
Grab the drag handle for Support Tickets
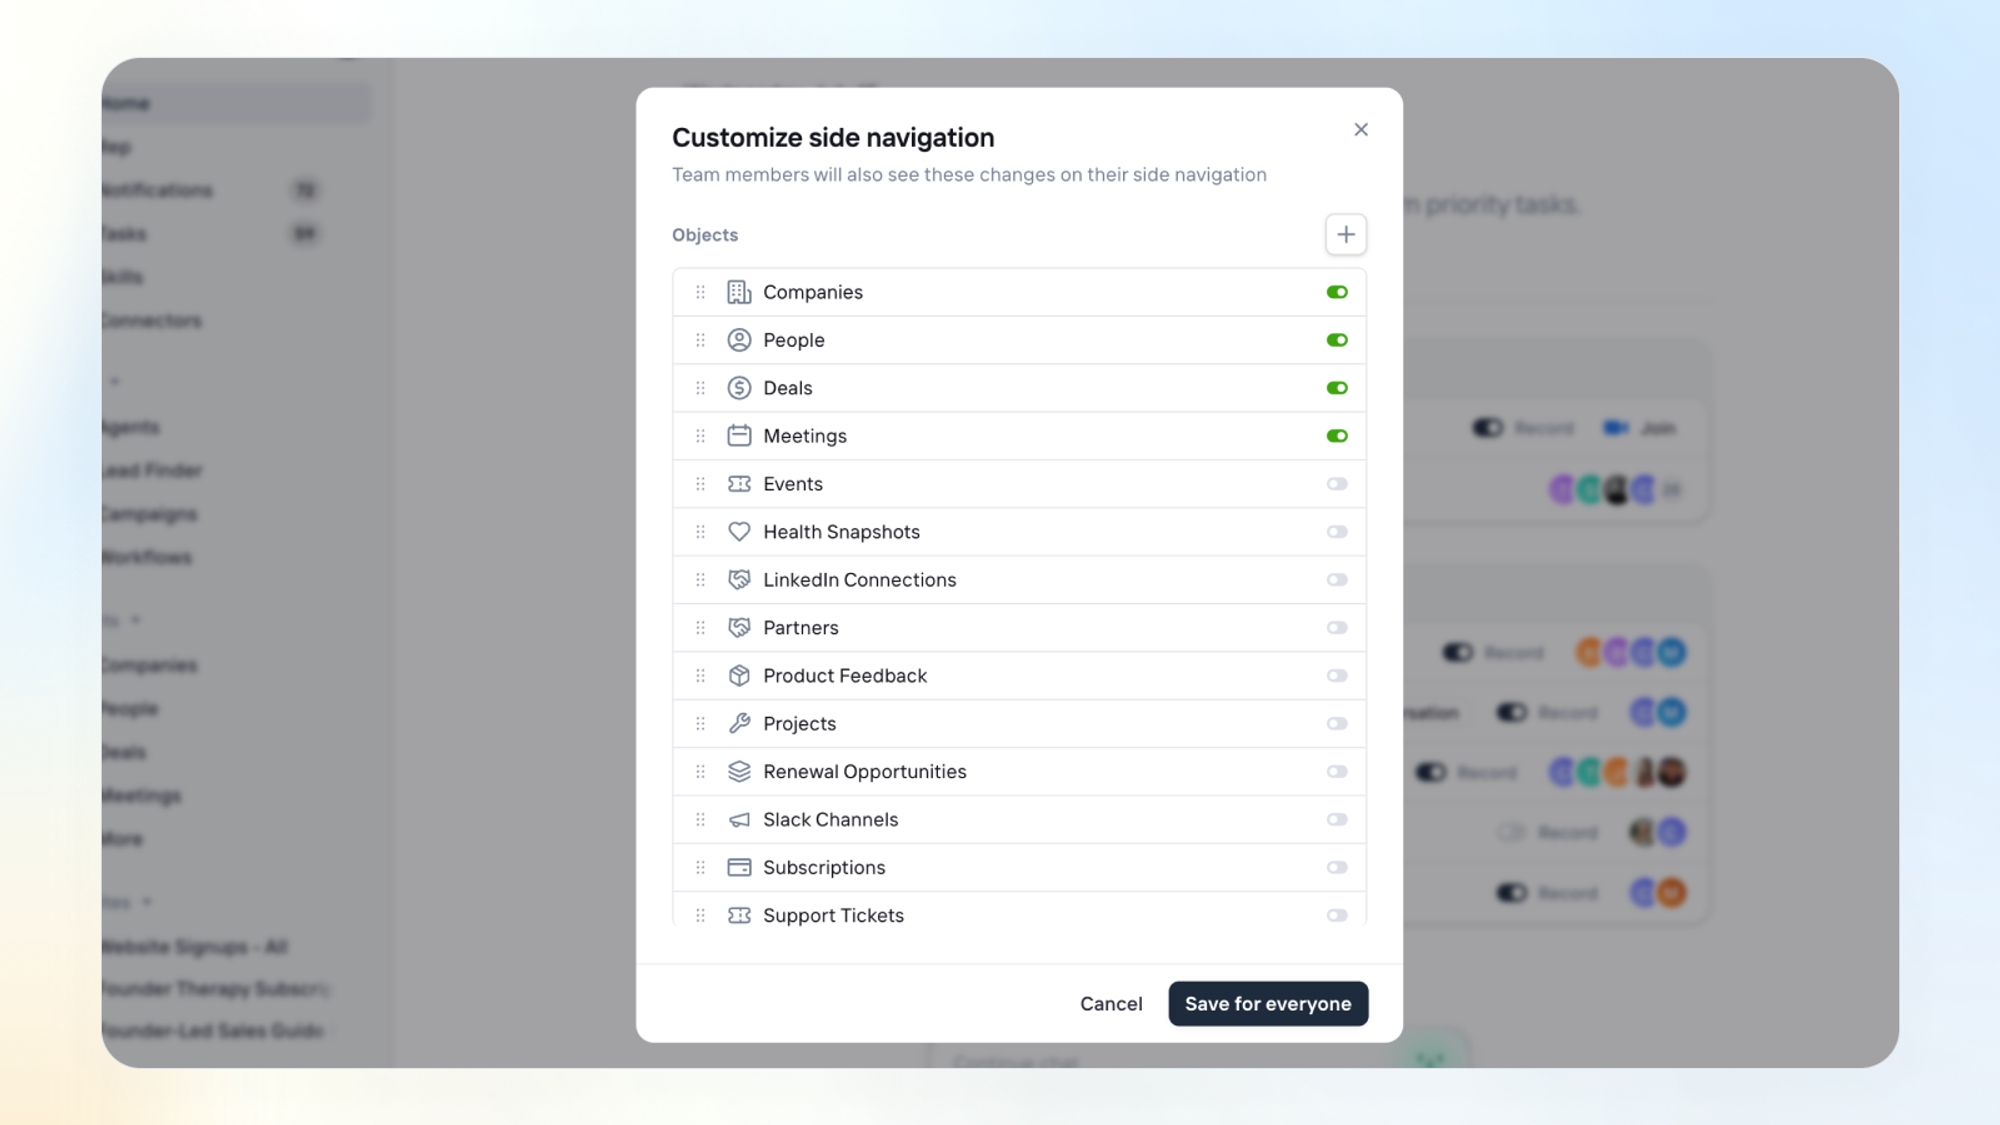700,916
